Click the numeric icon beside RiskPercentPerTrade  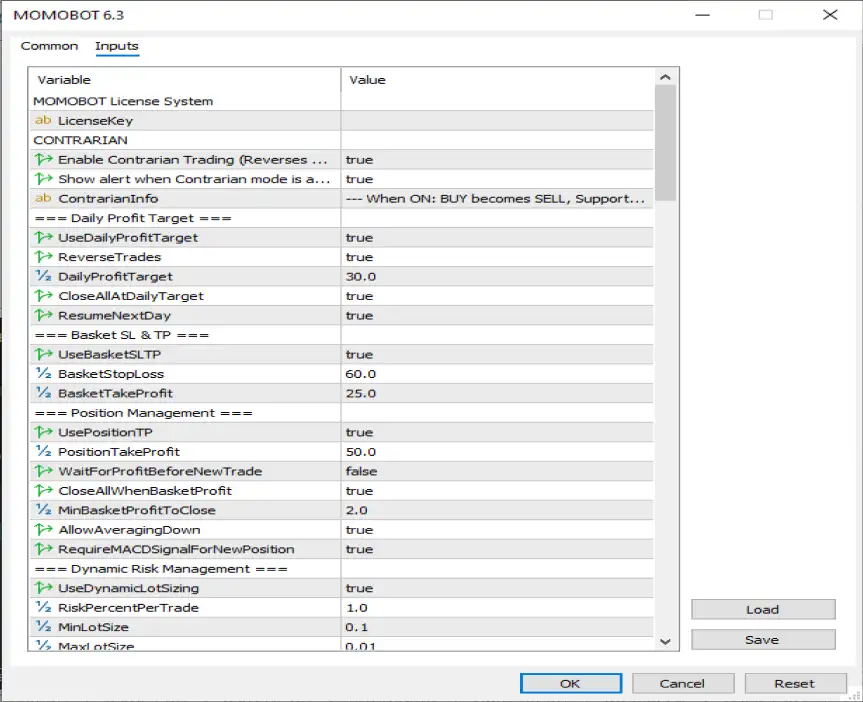(43, 608)
